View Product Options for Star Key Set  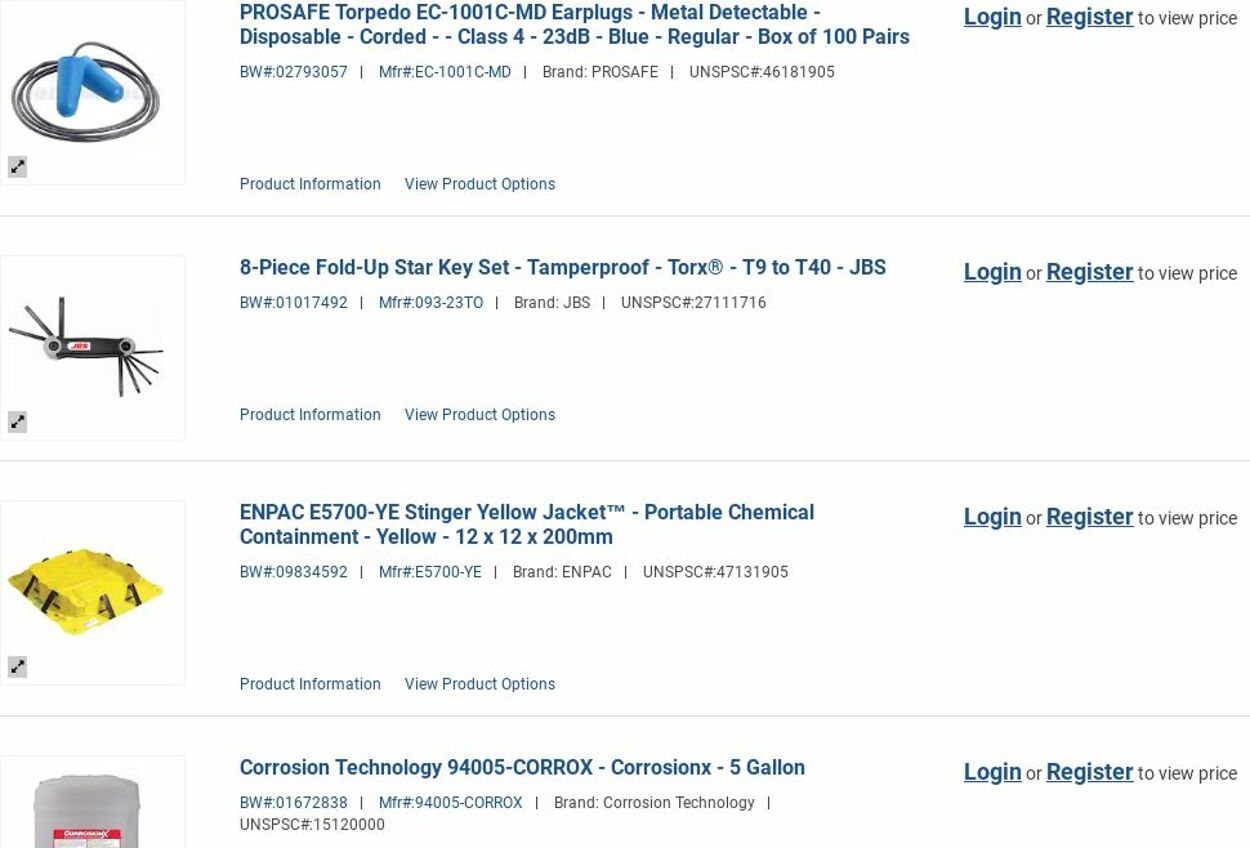coord(479,415)
